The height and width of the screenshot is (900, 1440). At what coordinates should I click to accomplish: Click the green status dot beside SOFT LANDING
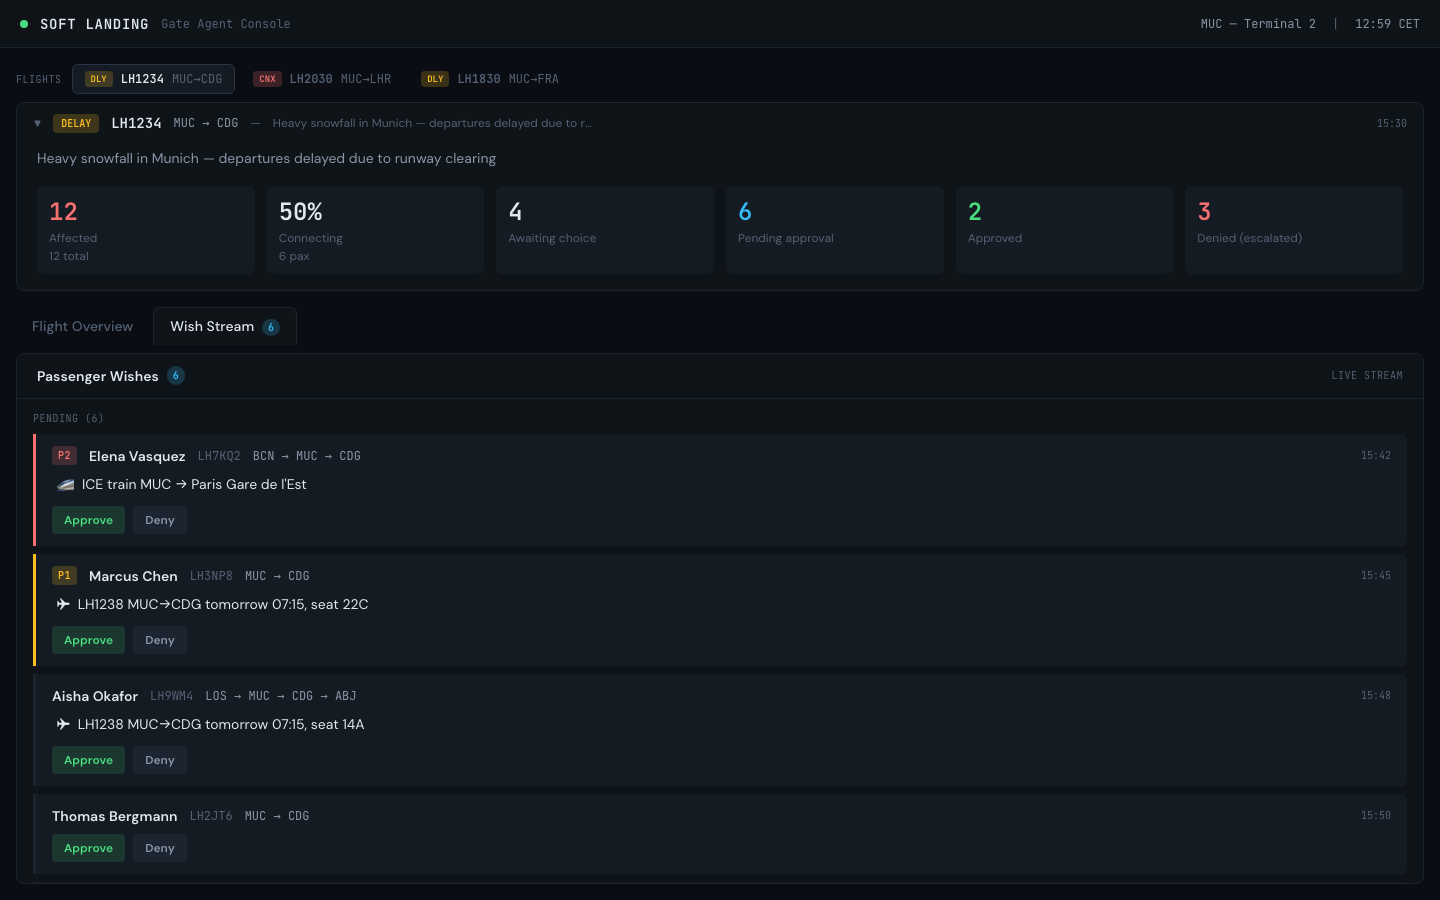coord(24,22)
